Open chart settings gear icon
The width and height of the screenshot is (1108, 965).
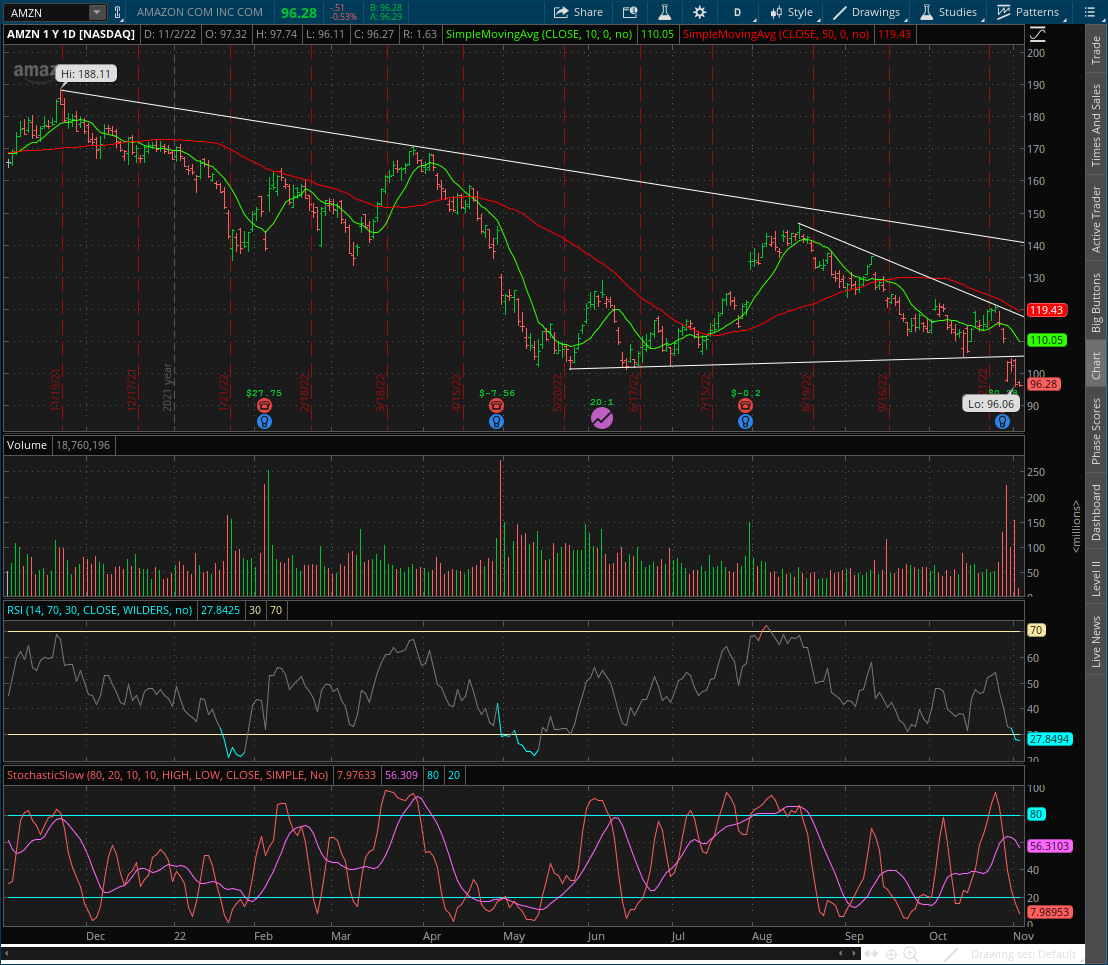click(700, 12)
